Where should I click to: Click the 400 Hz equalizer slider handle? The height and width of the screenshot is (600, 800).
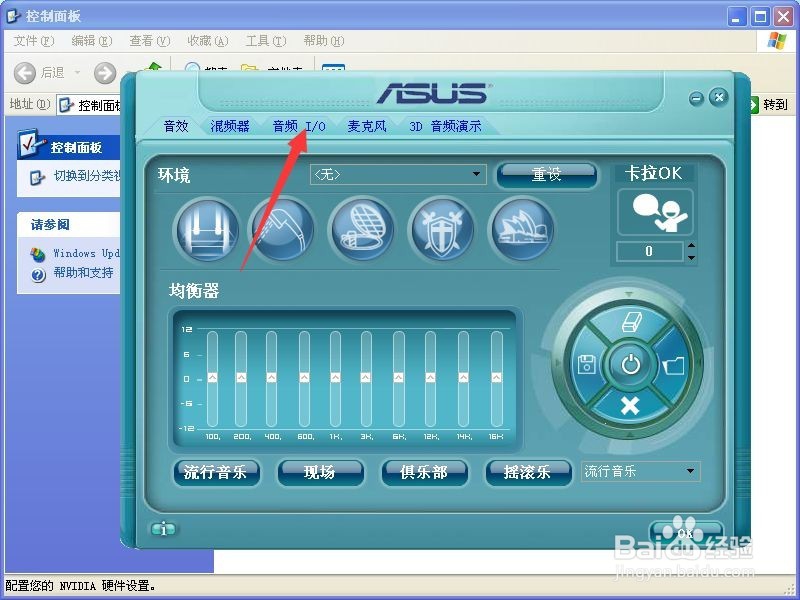271,377
